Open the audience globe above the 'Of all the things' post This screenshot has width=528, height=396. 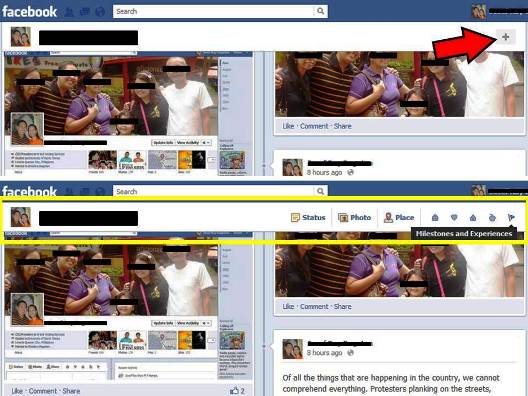tap(351, 353)
